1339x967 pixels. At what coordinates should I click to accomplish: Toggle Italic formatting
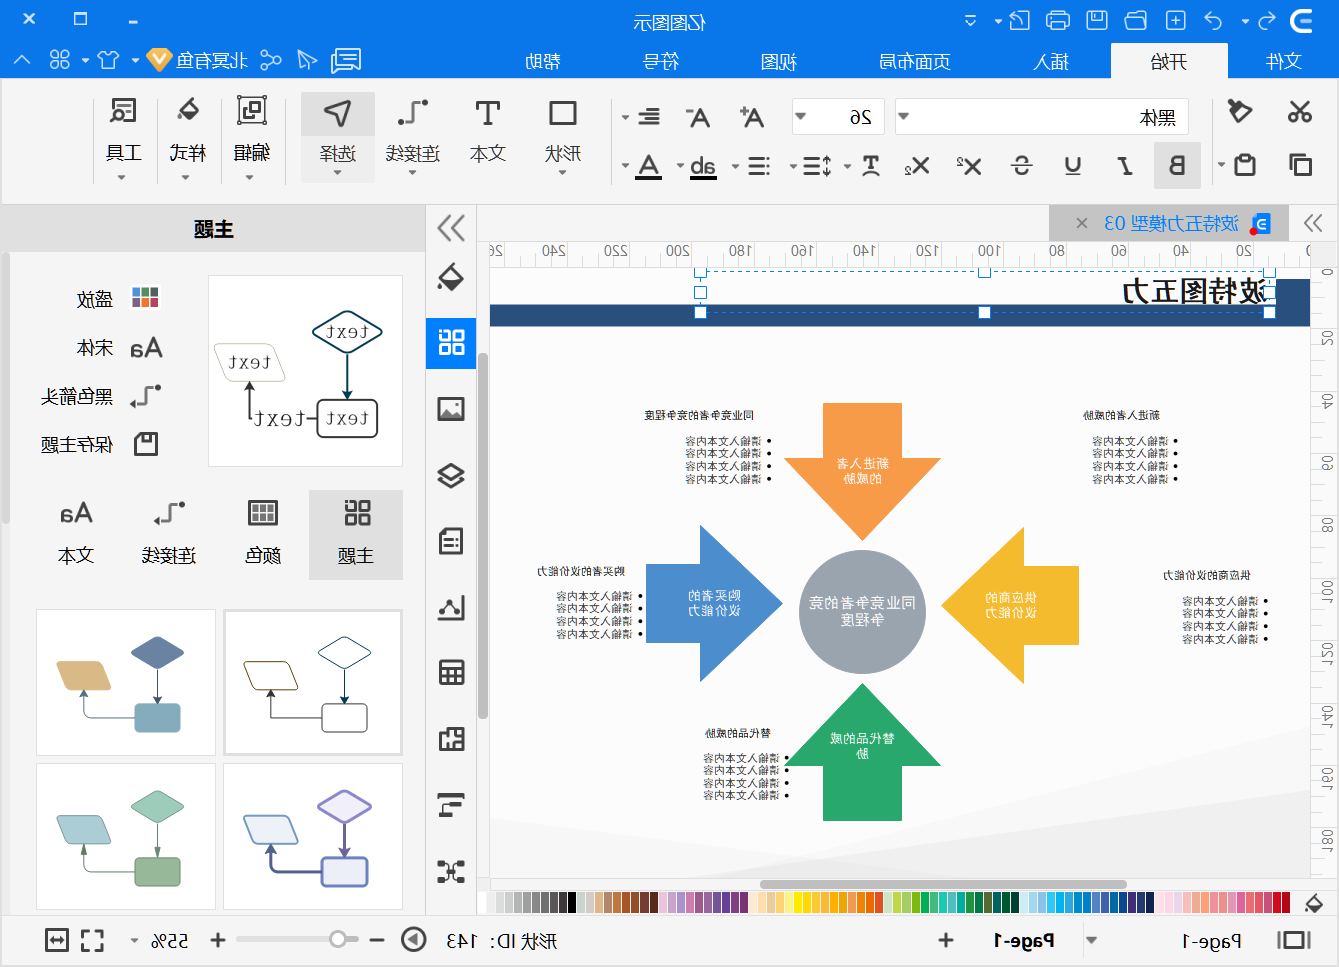click(1125, 166)
